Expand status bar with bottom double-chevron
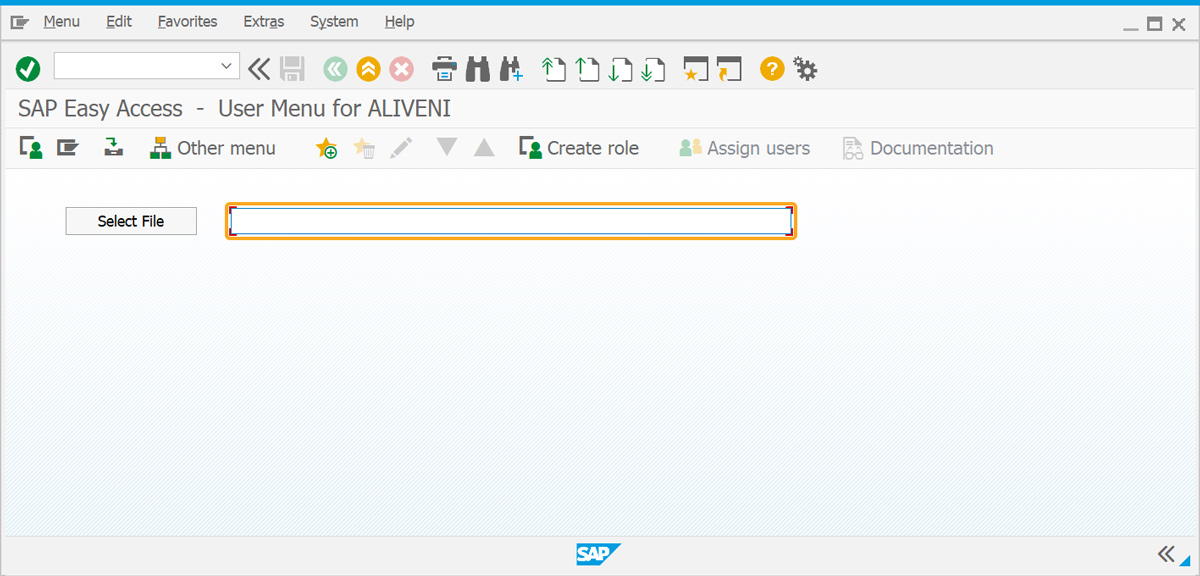Image resolution: width=1200 pixels, height=576 pixels. pos(1165,553)
